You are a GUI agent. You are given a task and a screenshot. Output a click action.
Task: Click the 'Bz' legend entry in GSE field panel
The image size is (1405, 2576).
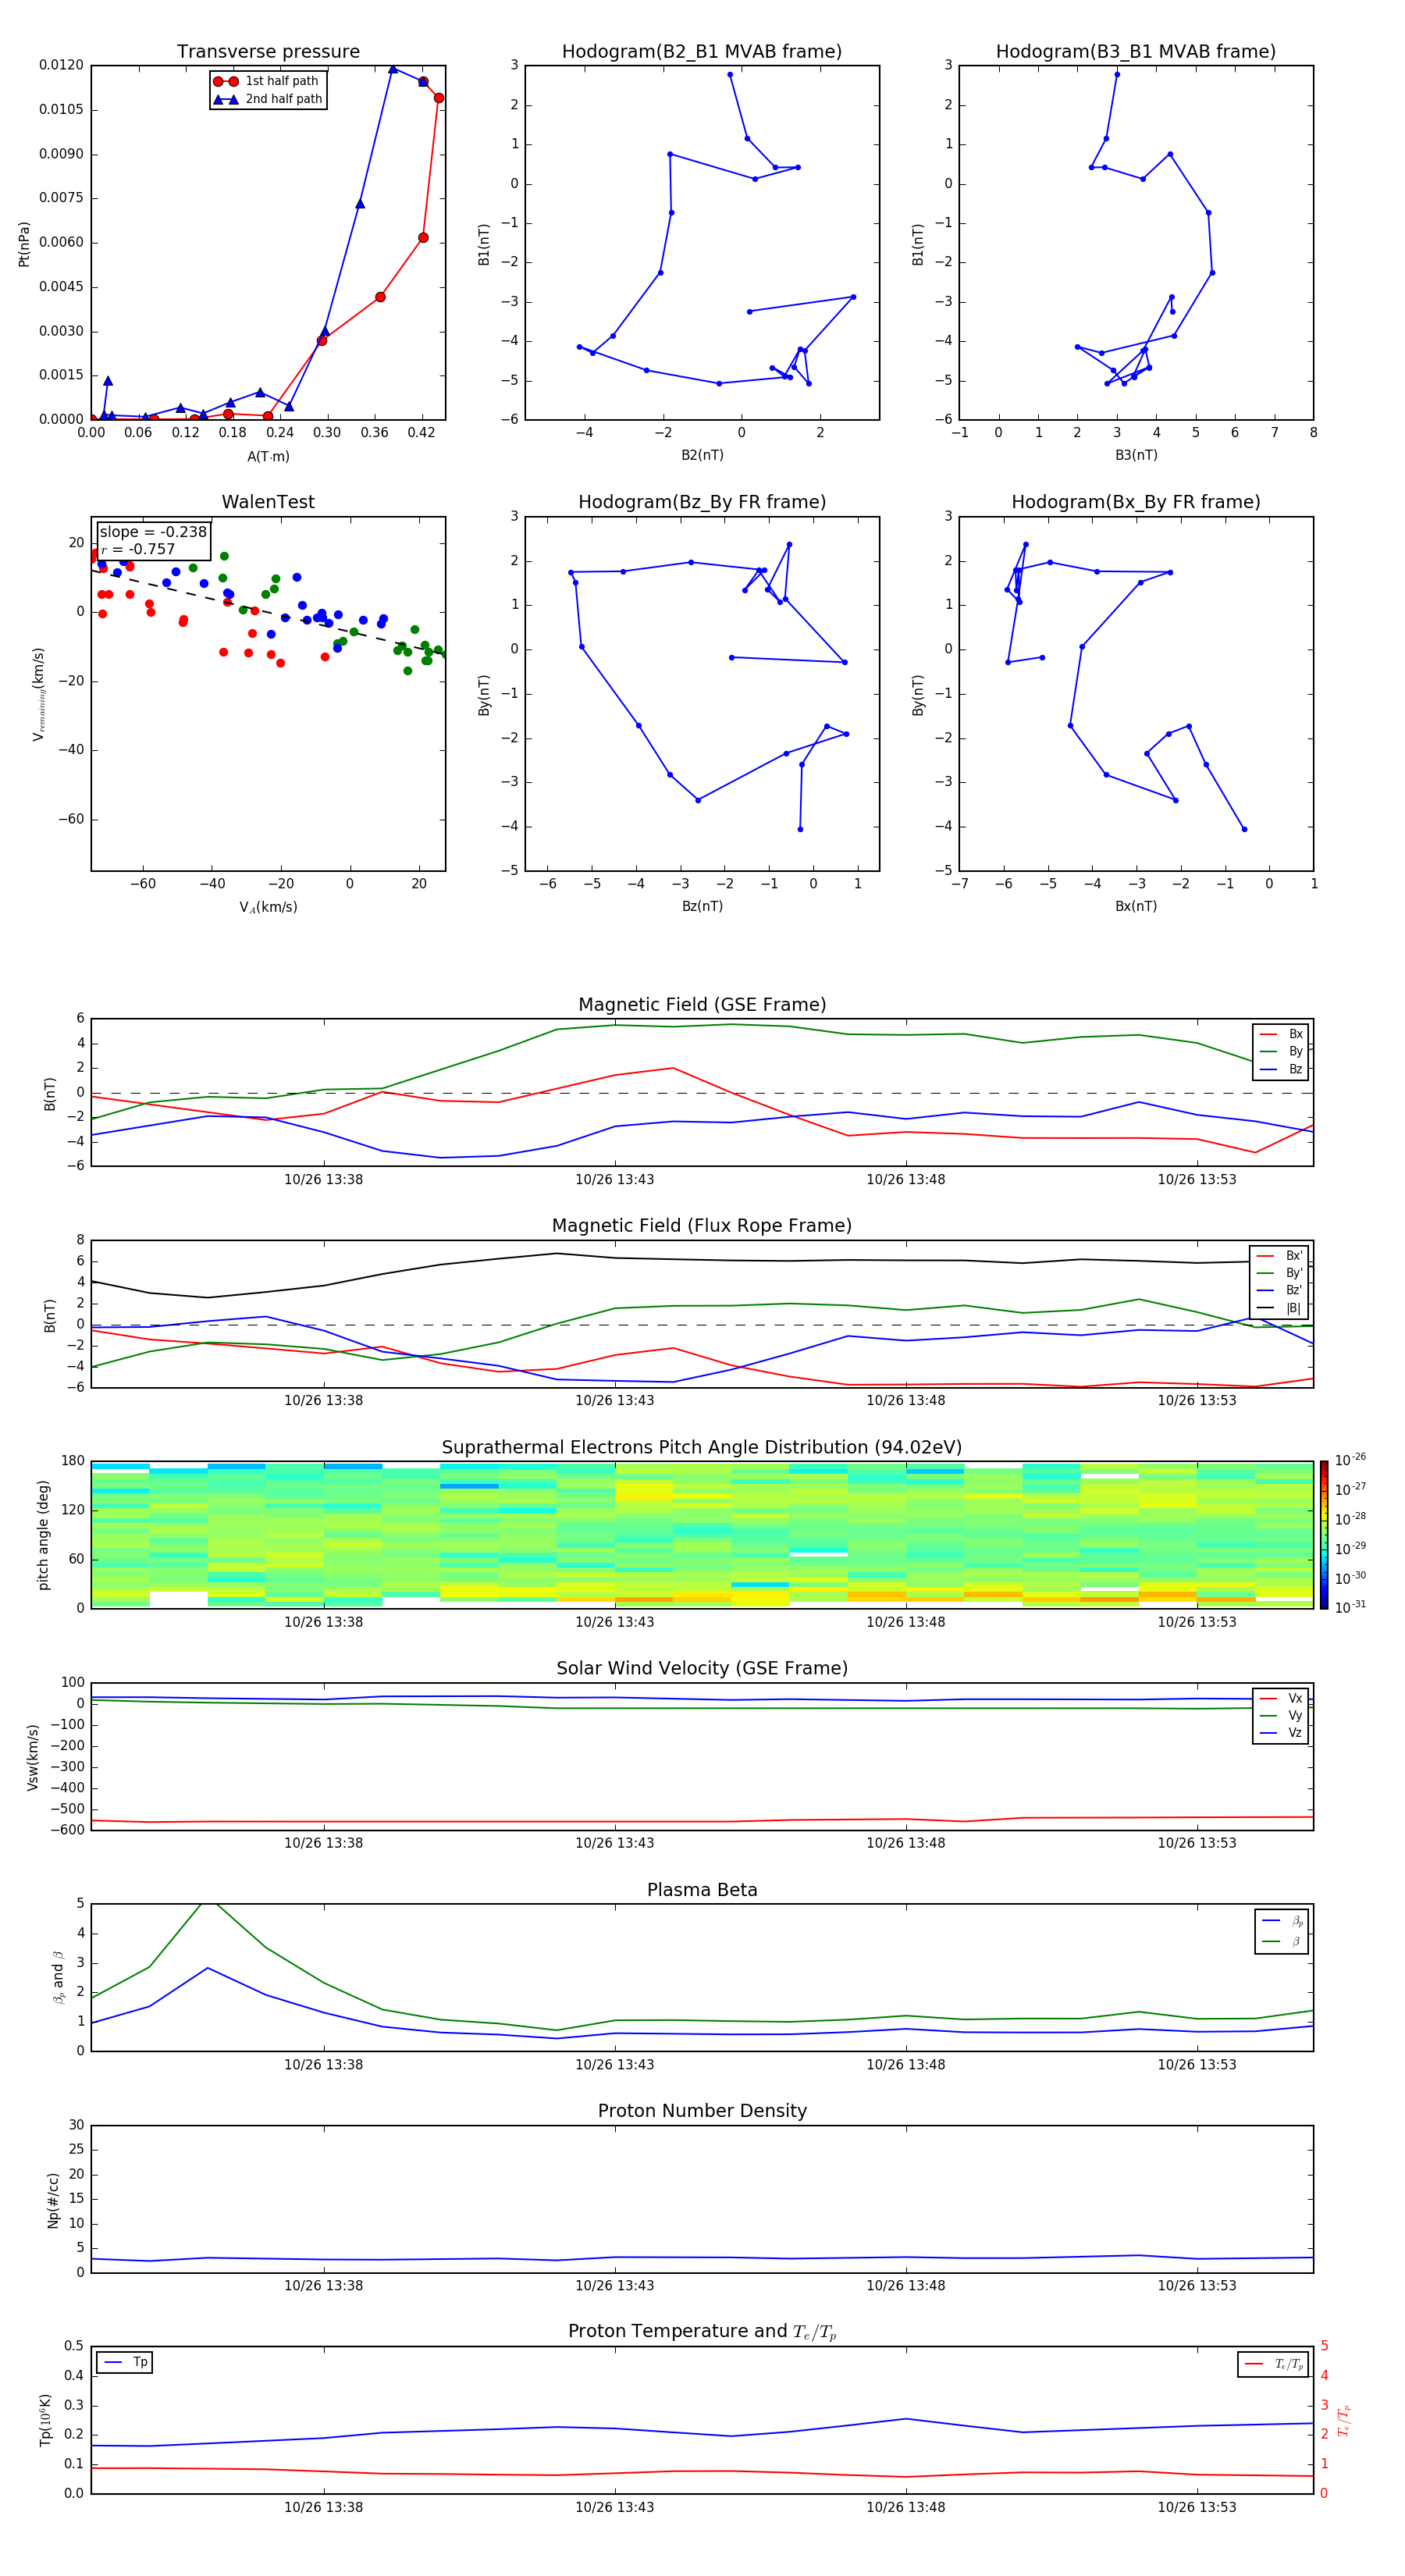pos(1282,1069)
